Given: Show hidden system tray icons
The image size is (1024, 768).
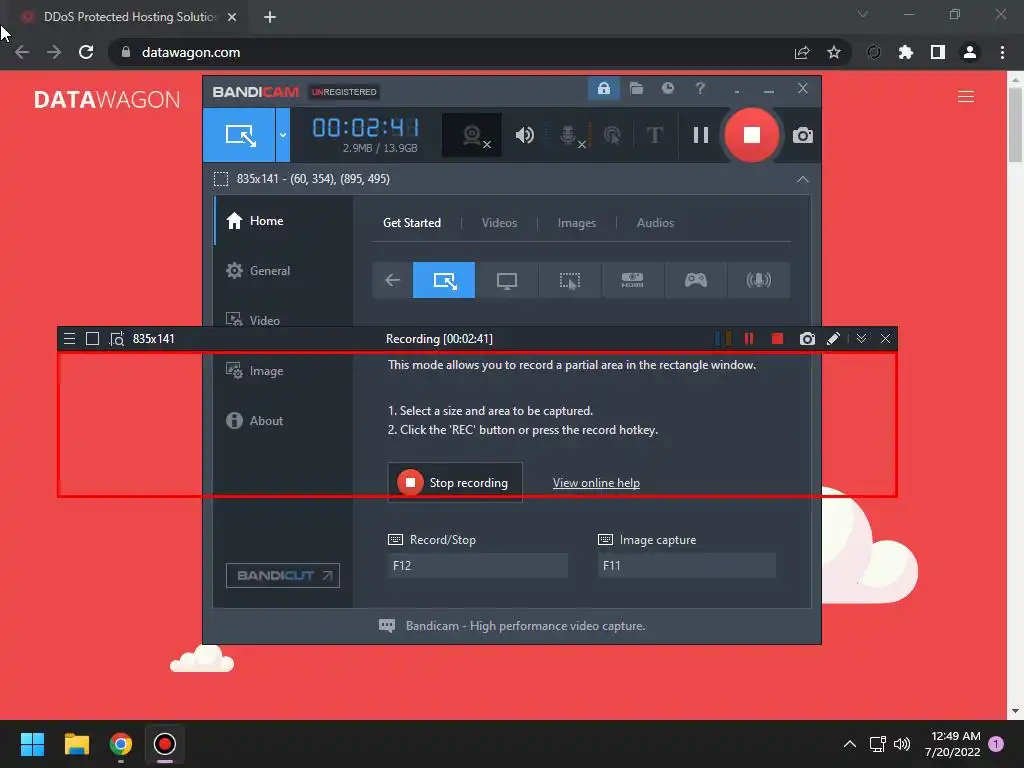Looking at the screenshot, I should (x=850, y=744).
